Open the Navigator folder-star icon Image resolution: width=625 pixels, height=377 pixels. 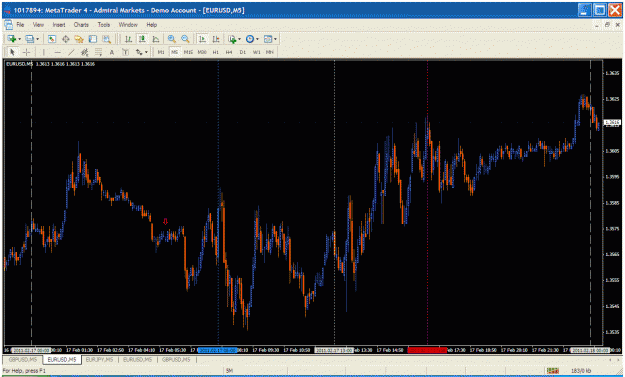79,39
